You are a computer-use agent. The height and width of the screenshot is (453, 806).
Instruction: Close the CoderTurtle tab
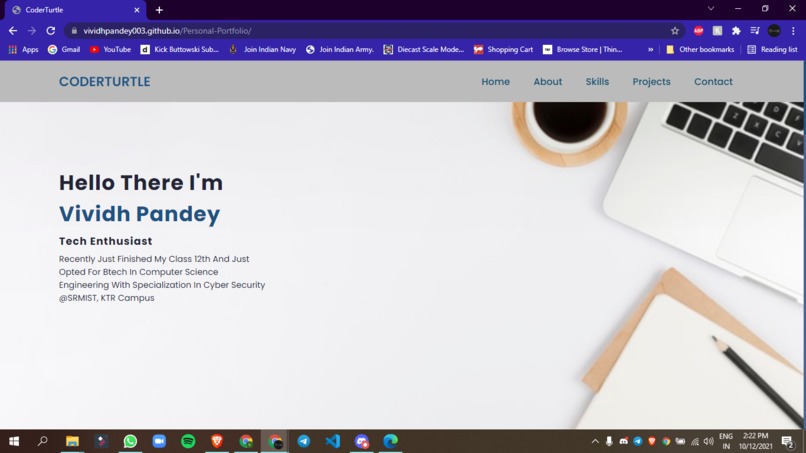pyautogui.click(x=137, y=10)
